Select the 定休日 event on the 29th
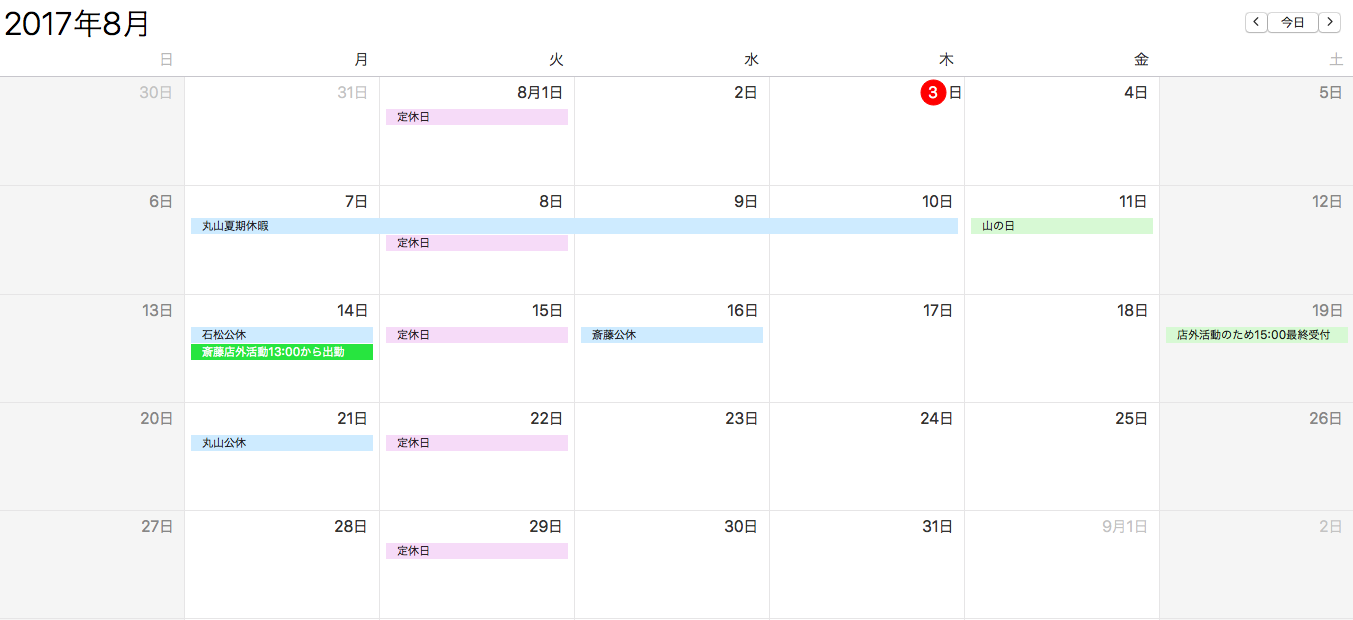This screenshot has height=620, width=1353. tap(477, 551)
